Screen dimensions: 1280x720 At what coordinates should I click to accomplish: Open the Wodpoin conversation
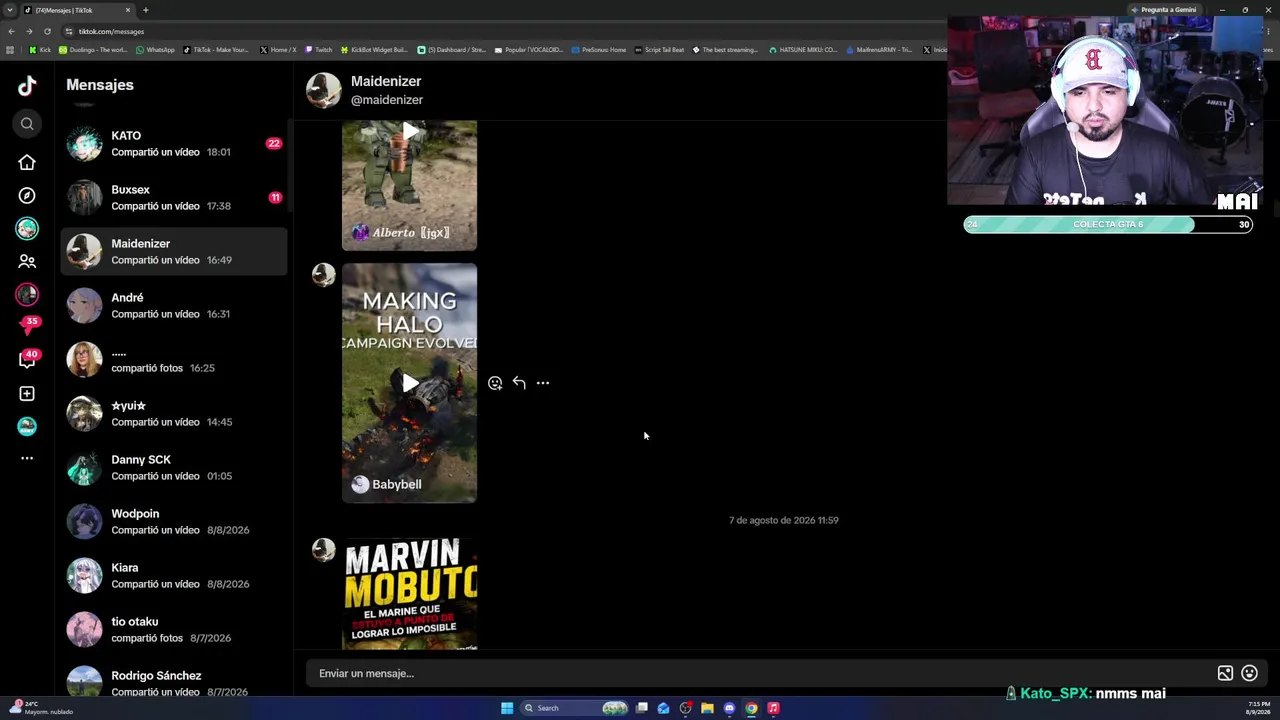(x=174, y=521)
